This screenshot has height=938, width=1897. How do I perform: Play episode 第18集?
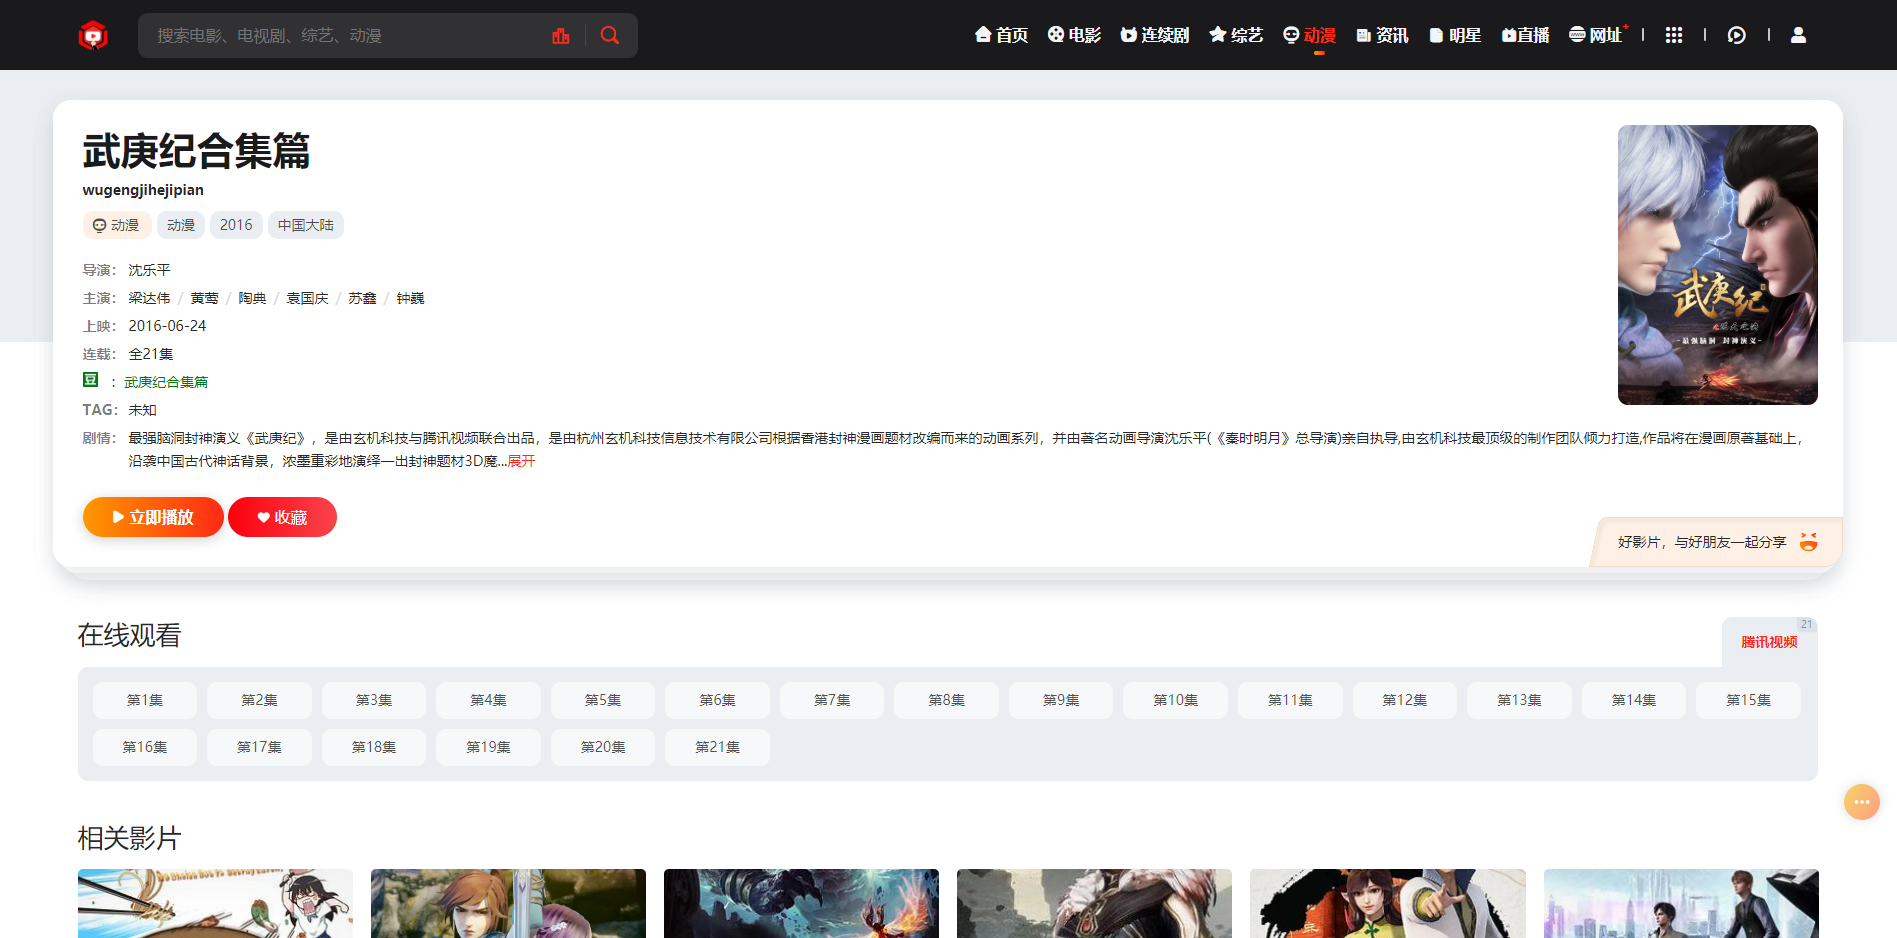coord(374,747)
